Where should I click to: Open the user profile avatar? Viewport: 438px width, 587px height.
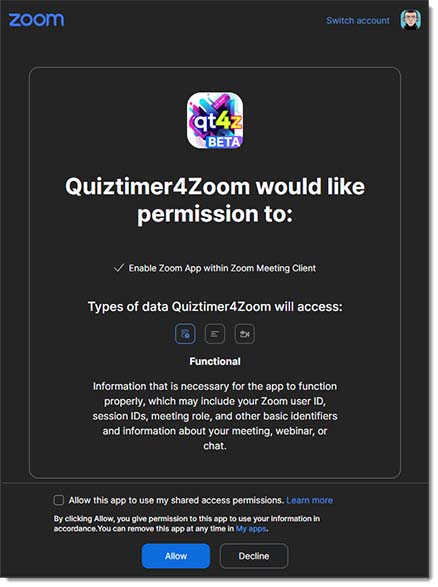tap(411, 20)
